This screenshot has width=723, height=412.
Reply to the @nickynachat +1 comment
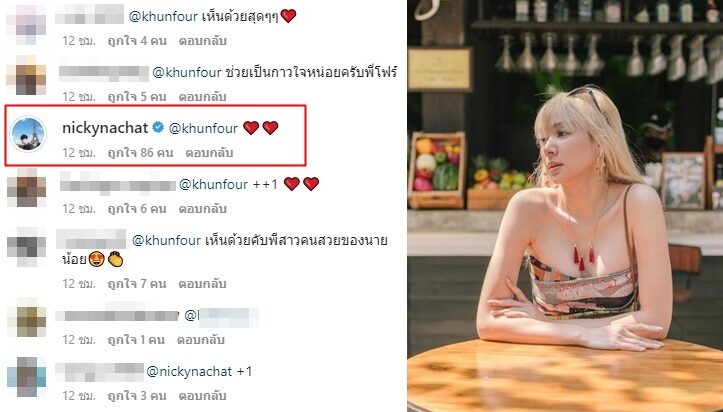(x=203, y=395)
